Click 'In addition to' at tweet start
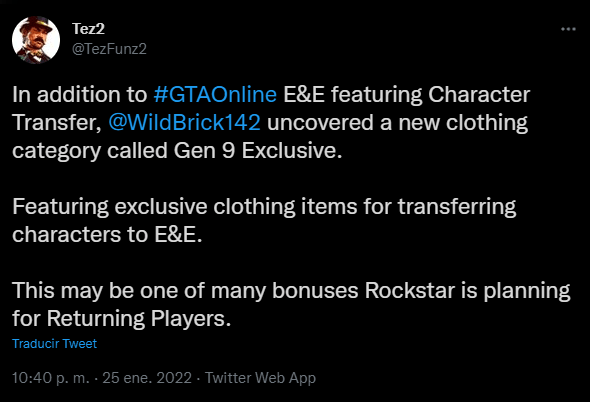The width and height of the screenshot is (590, 402). 79,94
